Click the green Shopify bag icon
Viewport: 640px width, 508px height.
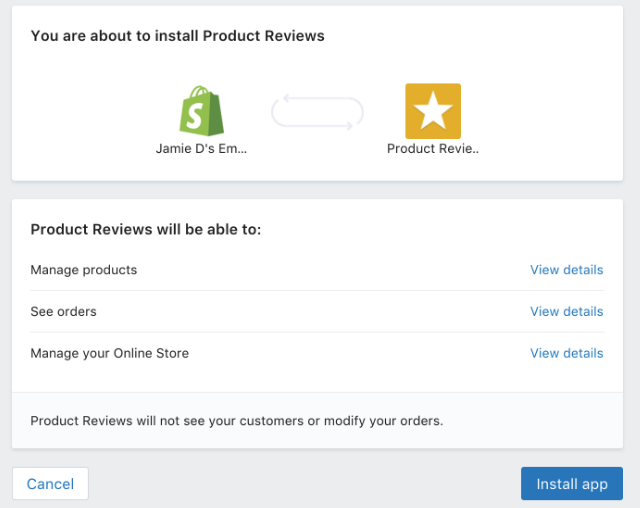coord(202,111)
